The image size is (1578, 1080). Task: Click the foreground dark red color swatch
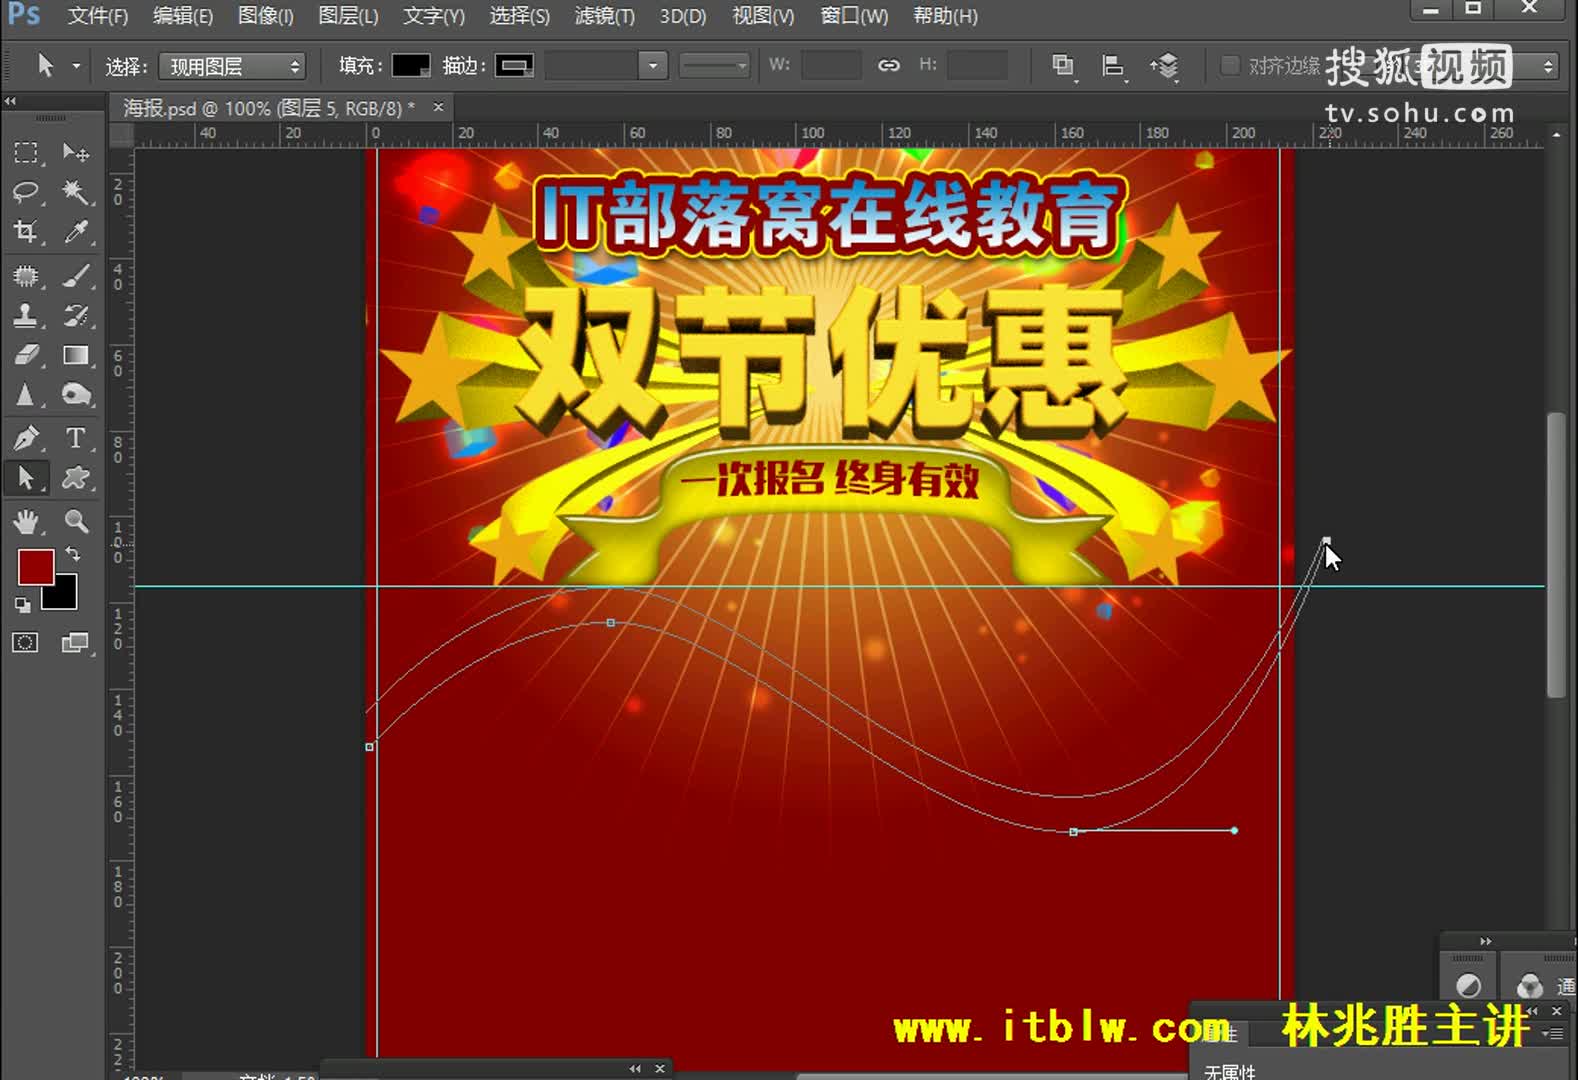[35, 567]
